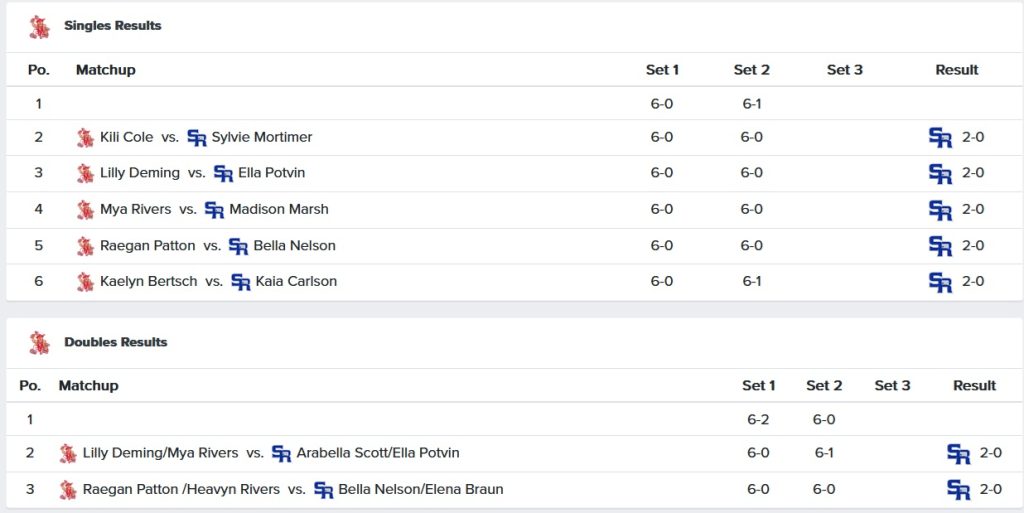1024x513 pixels.
Task: Click the SR logo next to Madison Marsh
Action: [x=214, y=210]
